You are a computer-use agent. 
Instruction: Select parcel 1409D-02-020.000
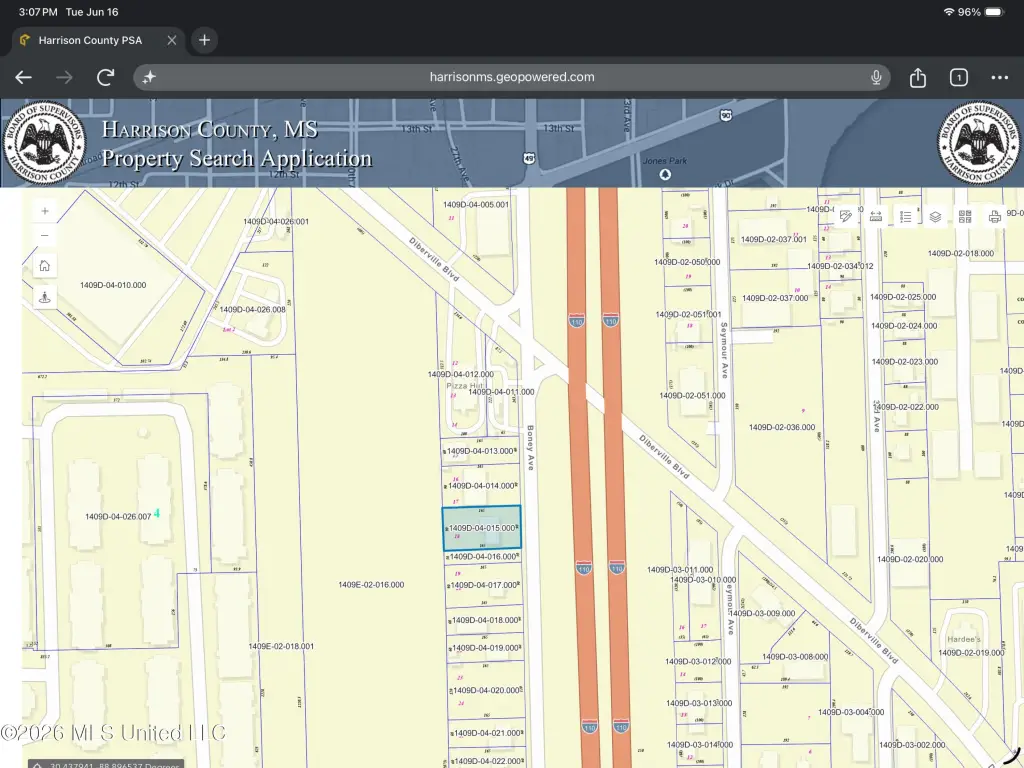(910, 560)
